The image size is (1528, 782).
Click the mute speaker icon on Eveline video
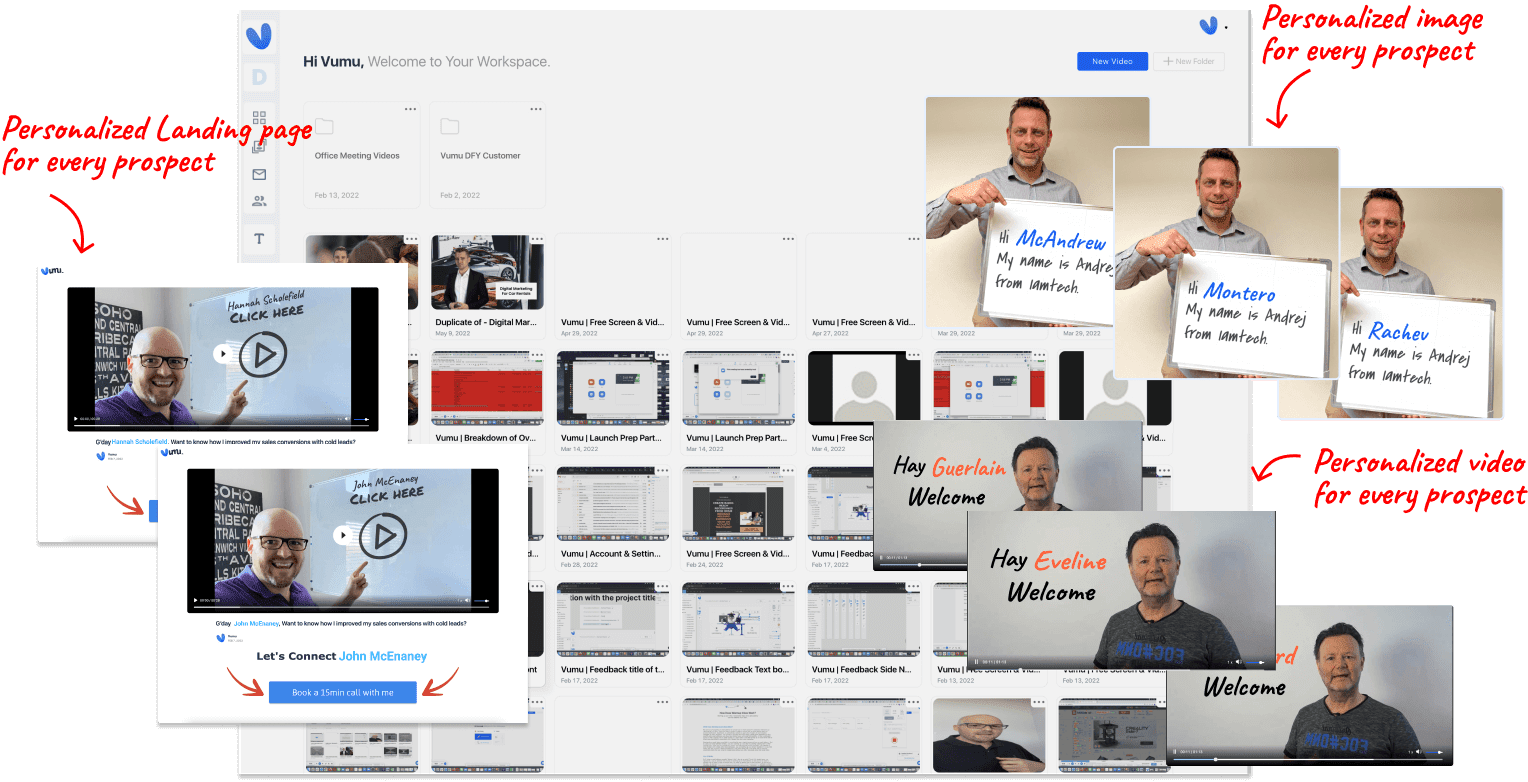click(1237, 661)
